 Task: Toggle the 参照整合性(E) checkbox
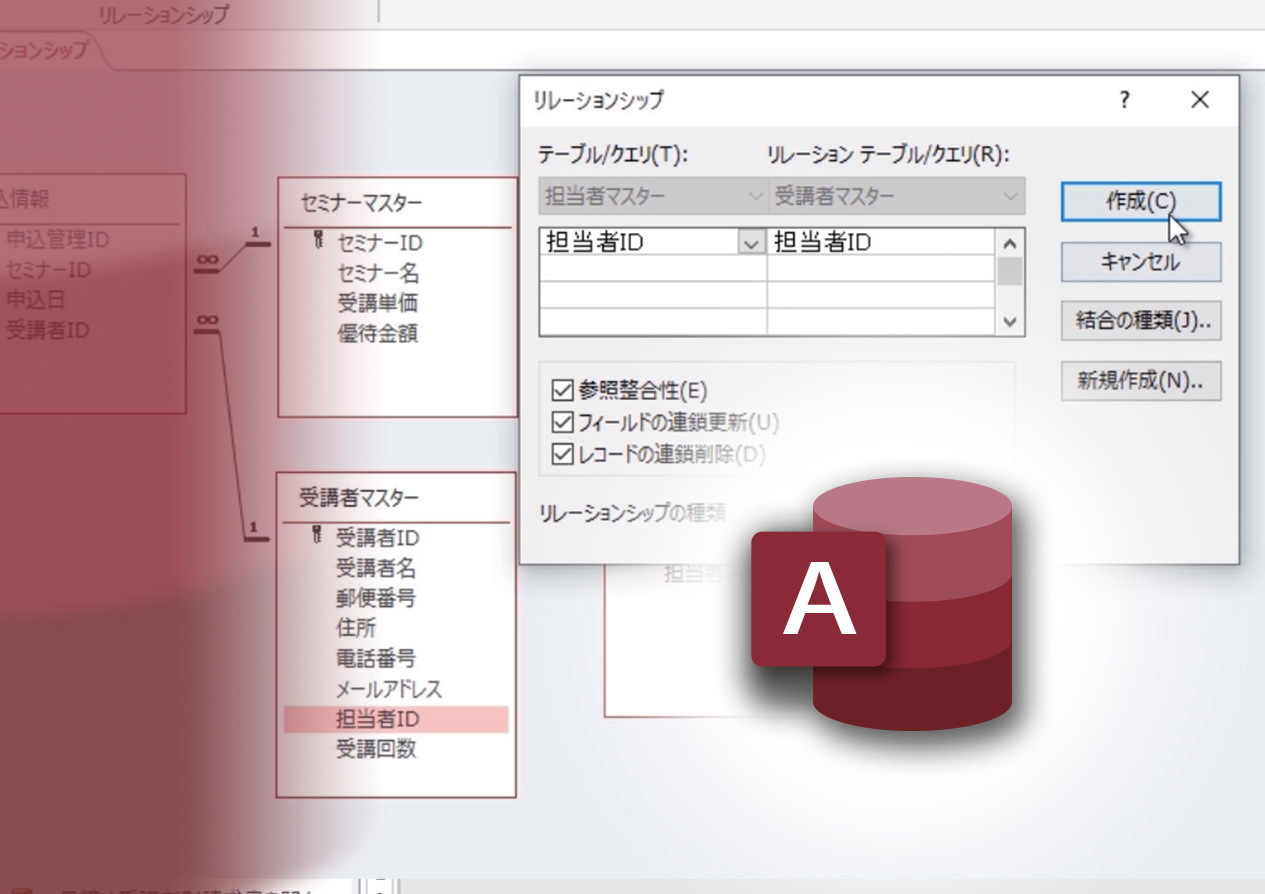click(562, 390)
